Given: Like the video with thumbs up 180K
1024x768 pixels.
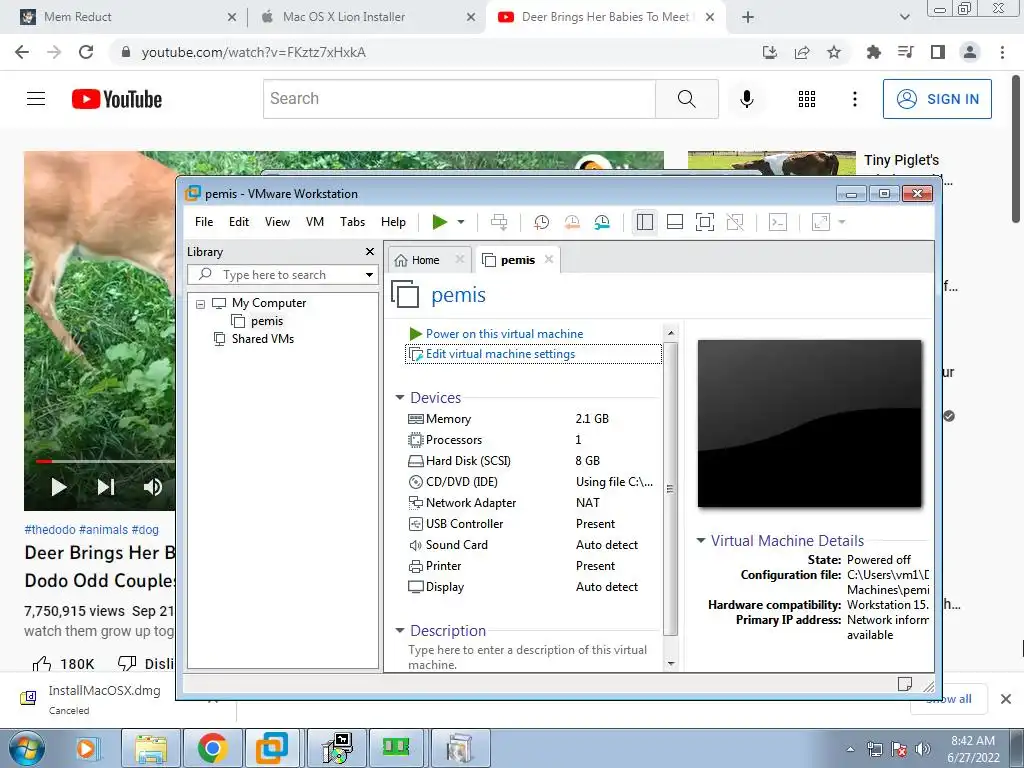Looking at the screenshot, I should click(63, 664).
